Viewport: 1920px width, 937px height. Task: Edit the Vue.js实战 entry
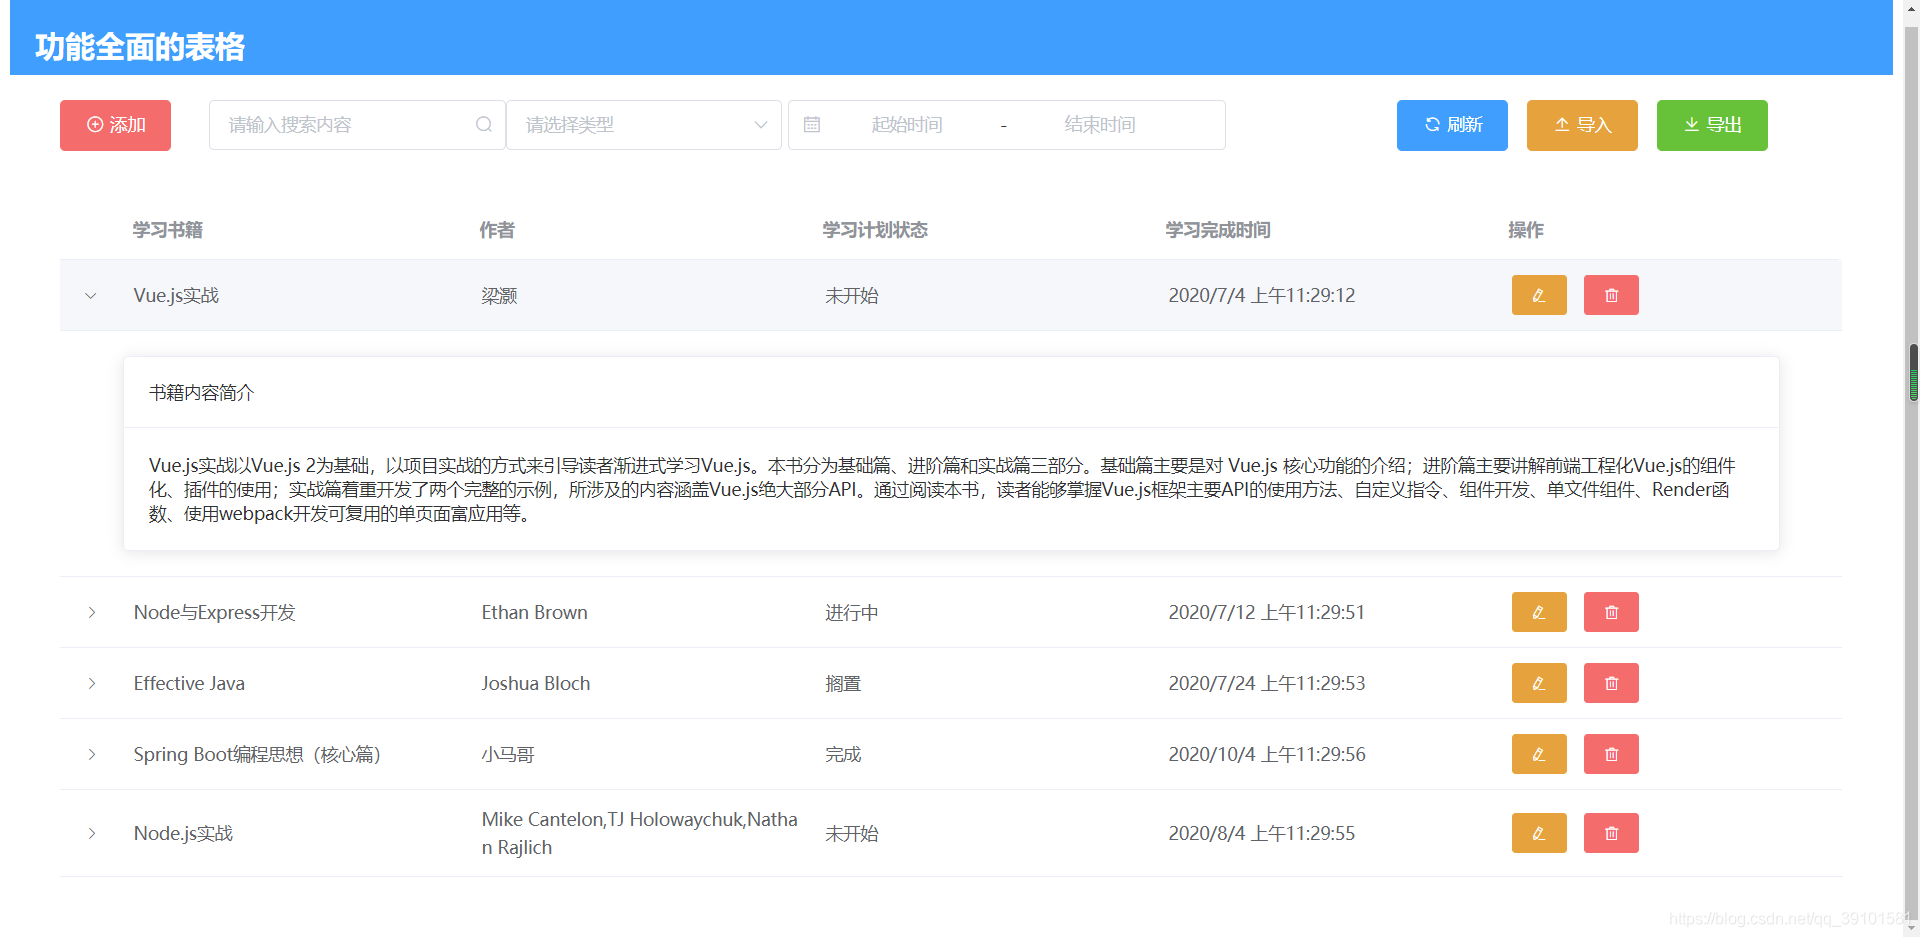pyautogui.click(x=1539, y=295)
